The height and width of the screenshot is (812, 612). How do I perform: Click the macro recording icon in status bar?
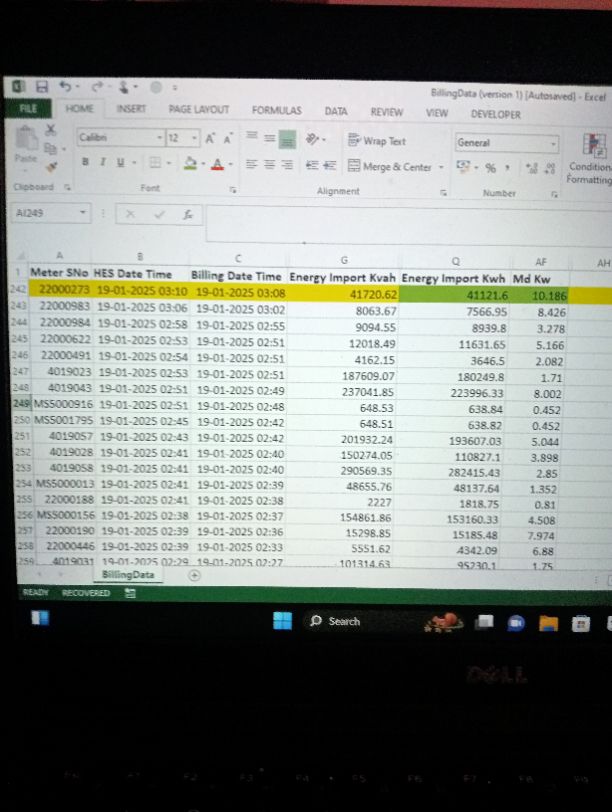click(x=130, y=593)
